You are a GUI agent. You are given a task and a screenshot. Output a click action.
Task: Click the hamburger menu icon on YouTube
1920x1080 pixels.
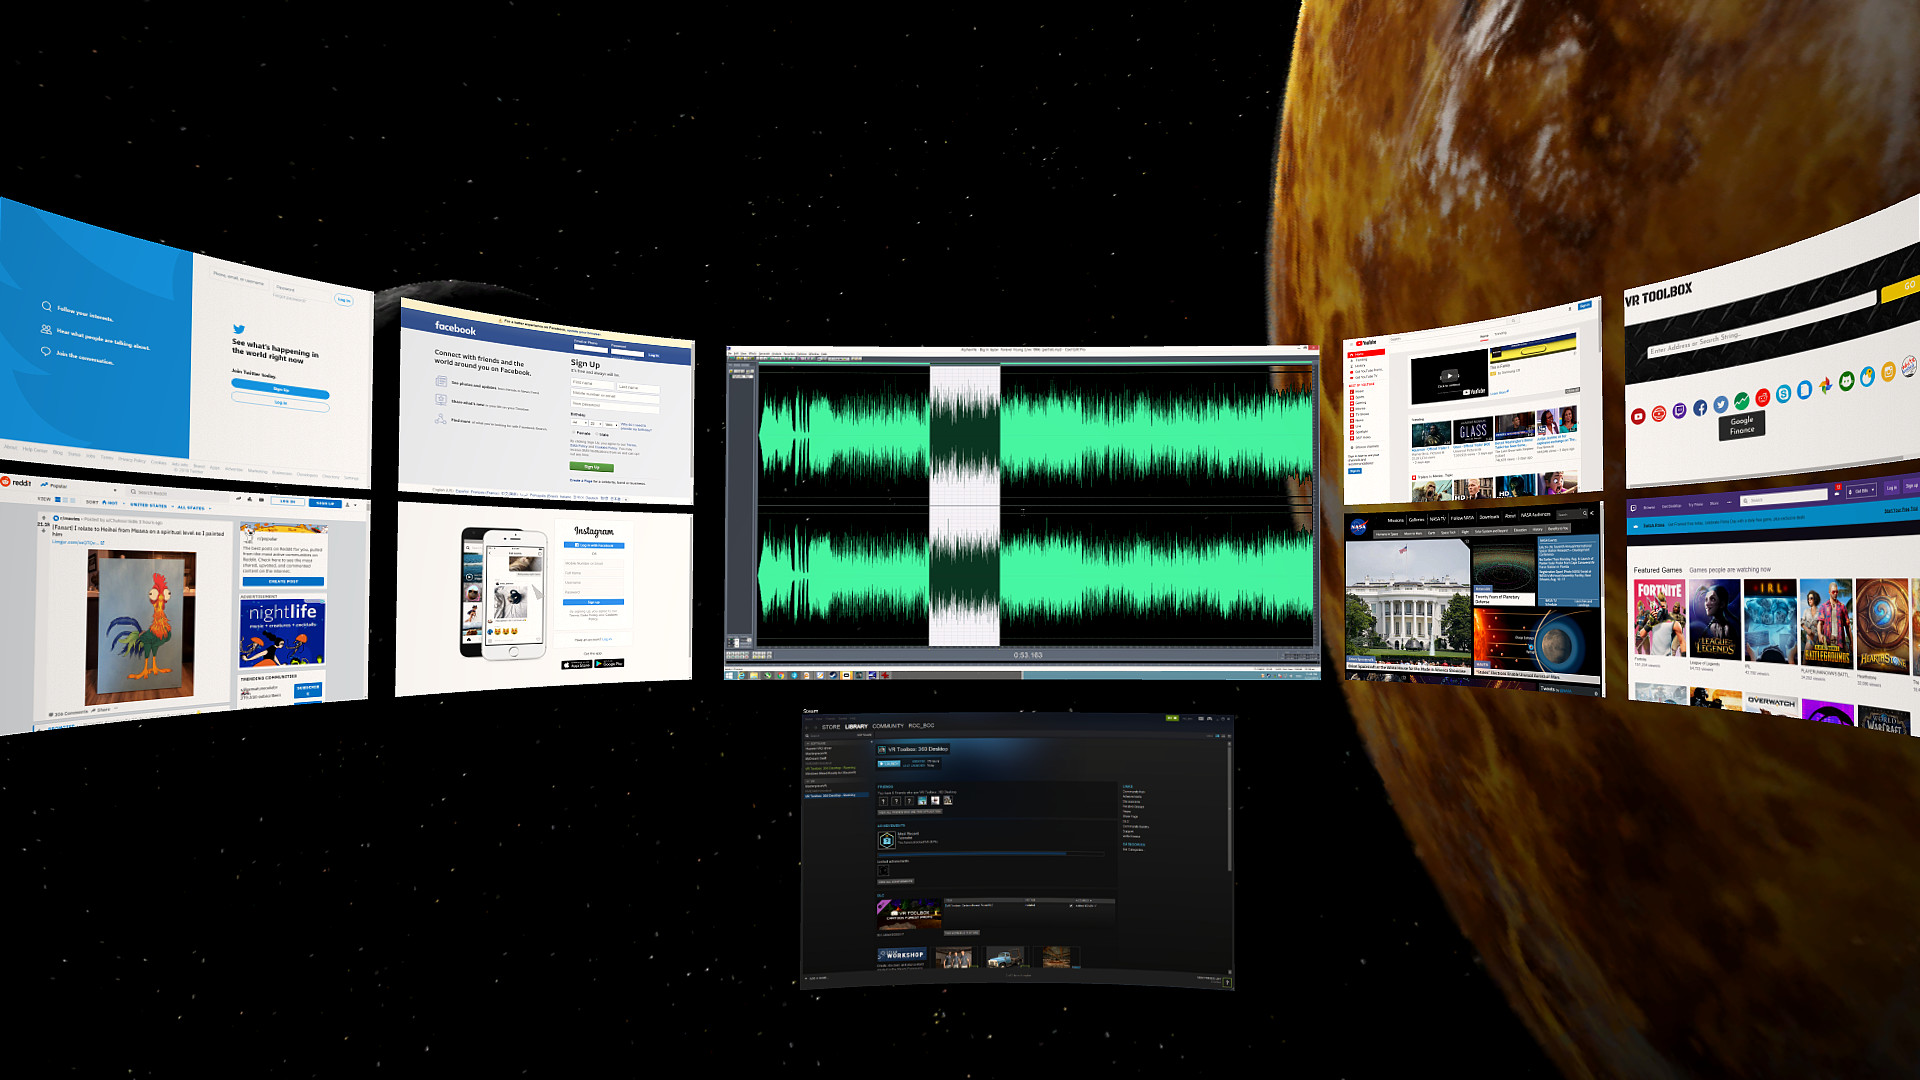click(x=1351, y=344)
